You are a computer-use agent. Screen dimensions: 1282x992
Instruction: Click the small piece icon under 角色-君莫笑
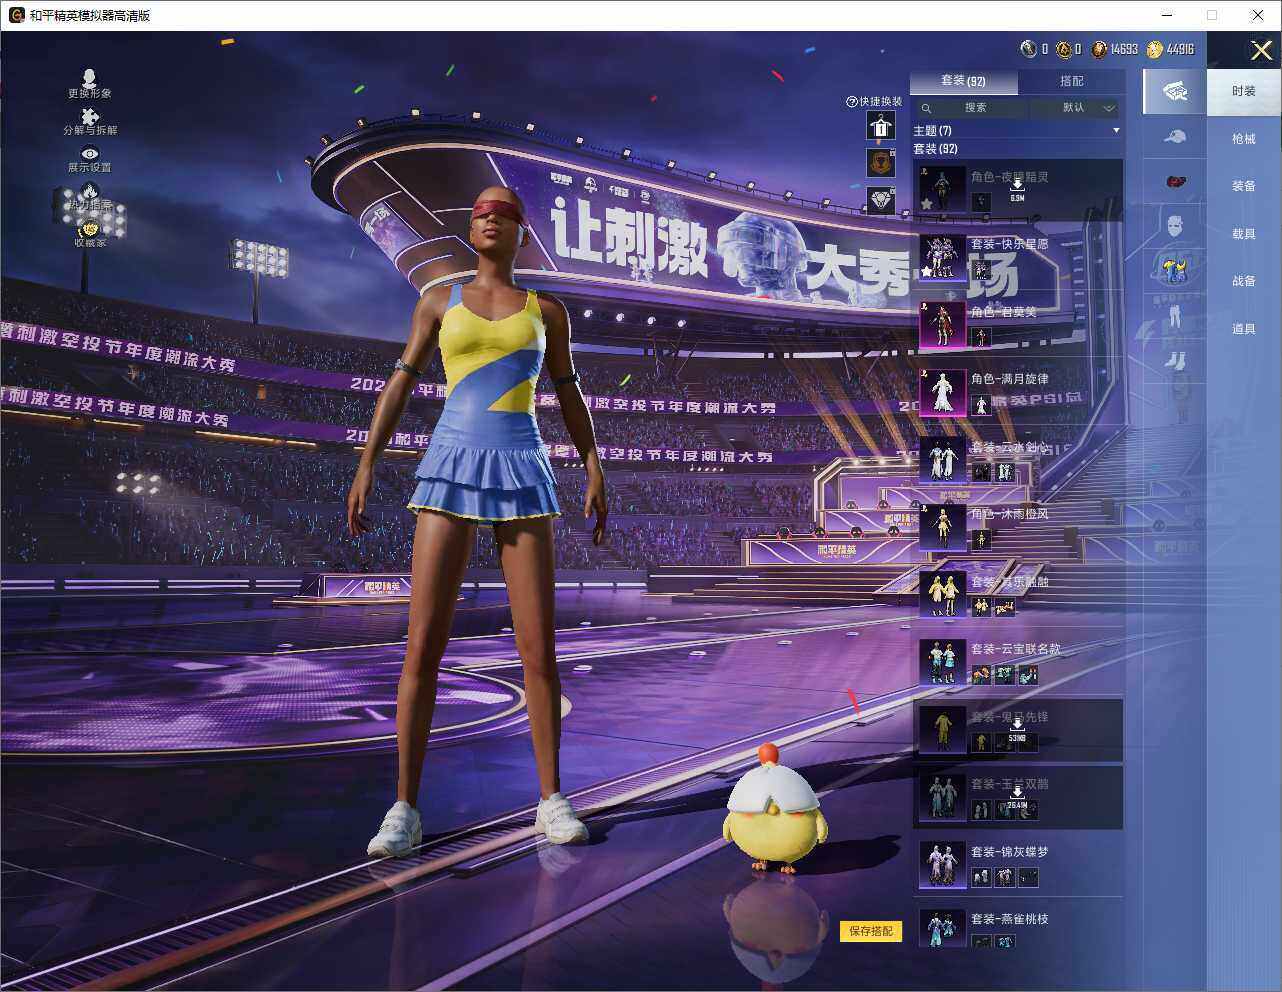(981, 337)
